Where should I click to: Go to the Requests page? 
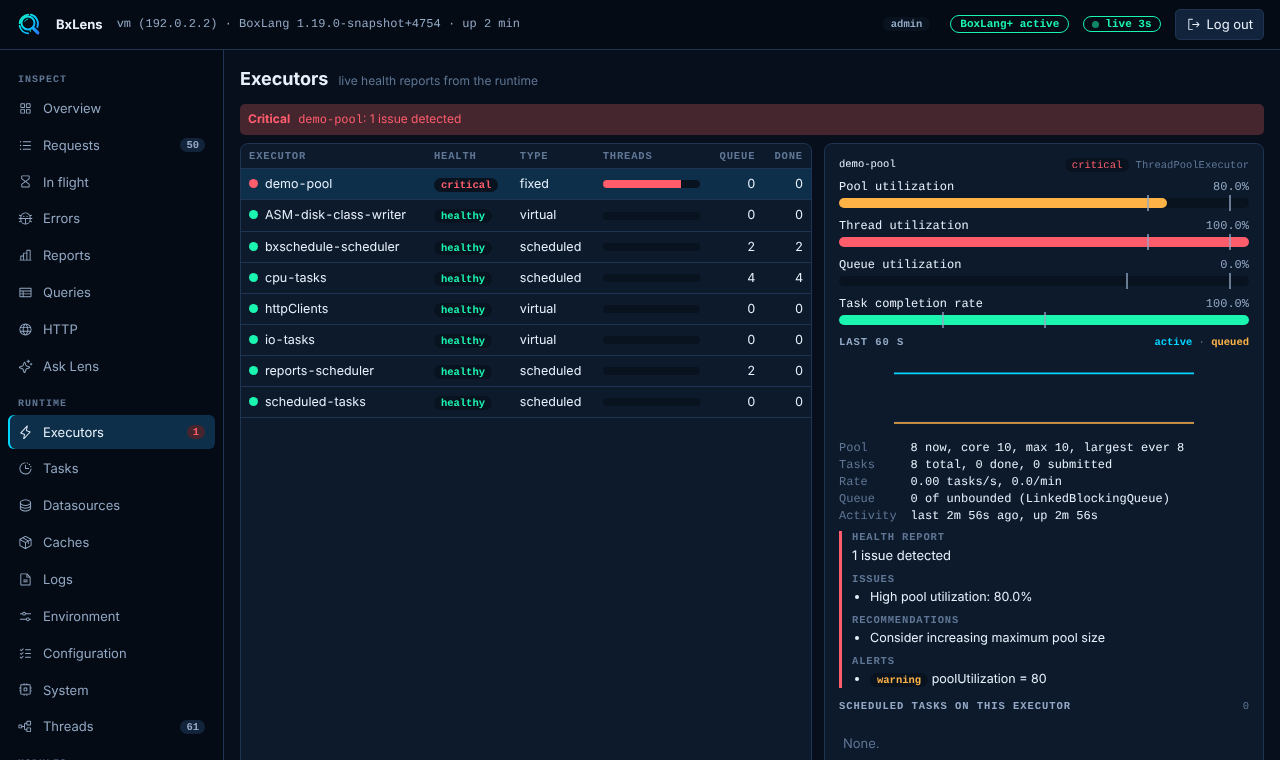pos(111,145)
